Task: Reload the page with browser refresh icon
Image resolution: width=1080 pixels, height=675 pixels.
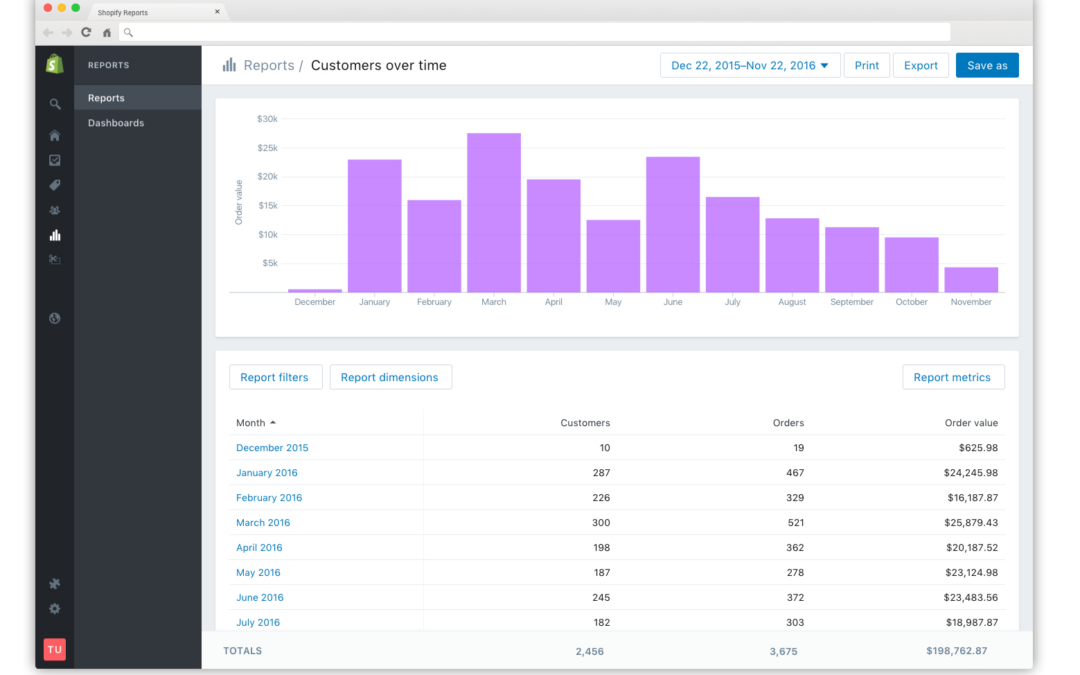Action: (86, 32)
